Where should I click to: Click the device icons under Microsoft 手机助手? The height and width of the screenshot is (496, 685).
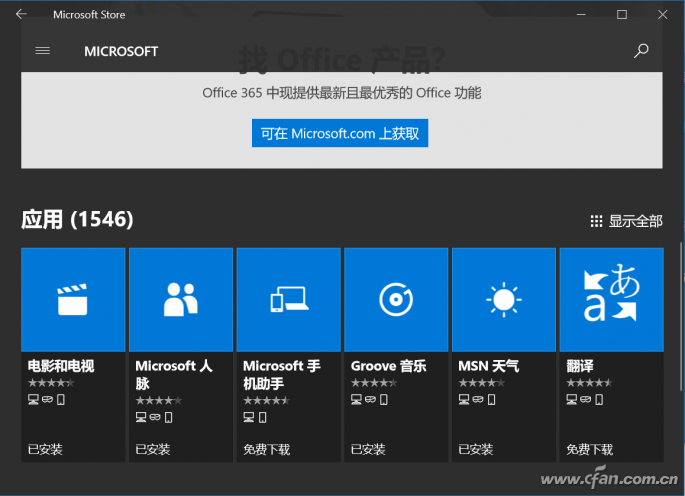[255, 417]
